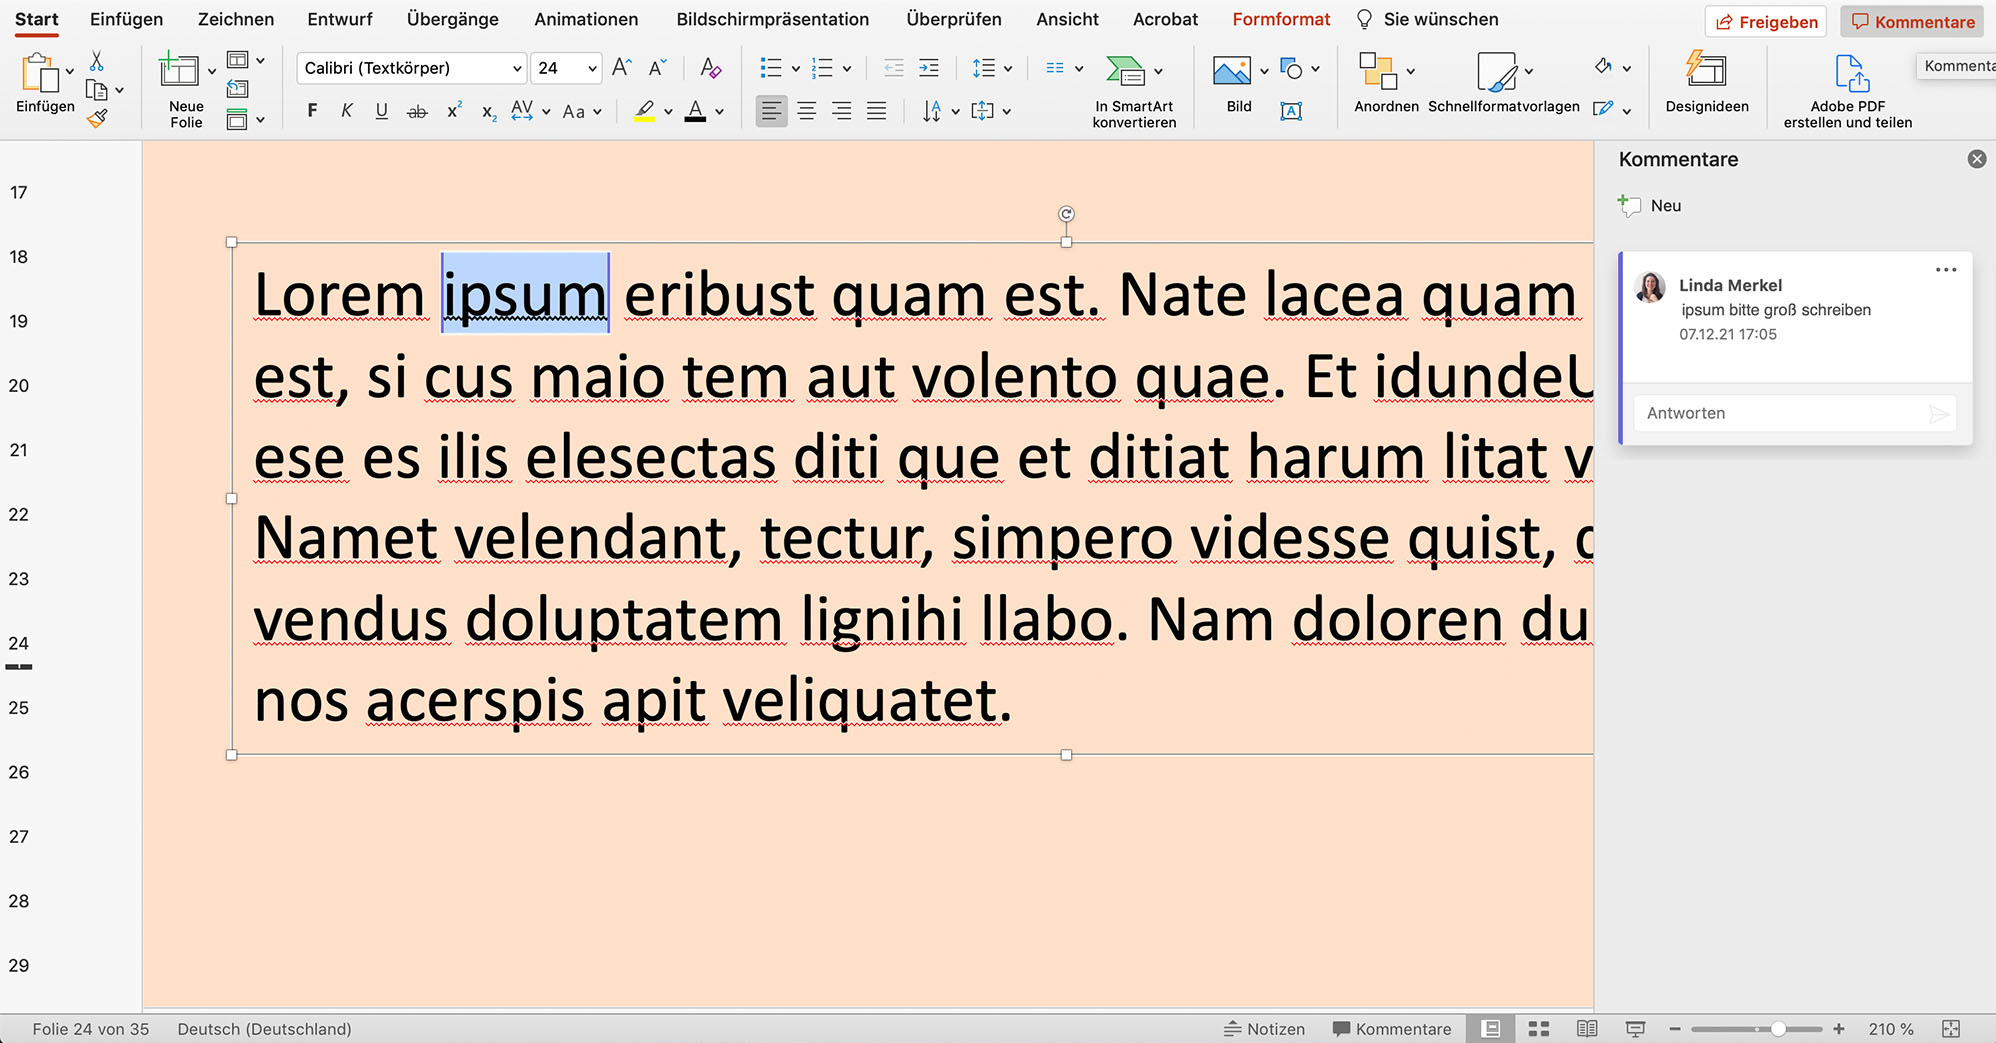Switch to reading view icon
Screen dimensions: 1996x1043
tap(1587, 1029)
